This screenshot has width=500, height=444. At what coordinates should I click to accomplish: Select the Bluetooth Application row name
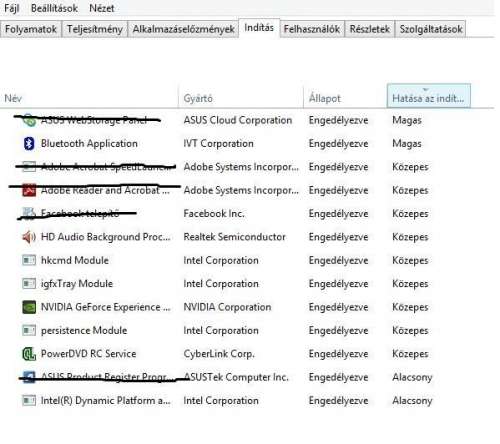[x=89, y=144]
